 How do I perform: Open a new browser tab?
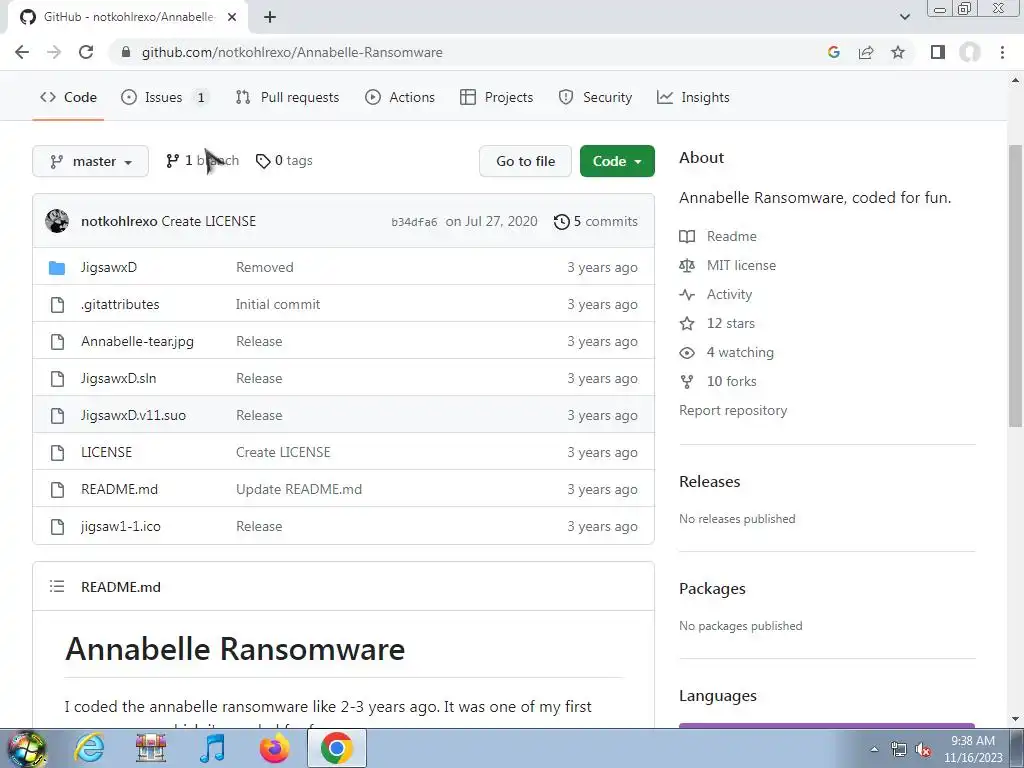tap(270, 17)
